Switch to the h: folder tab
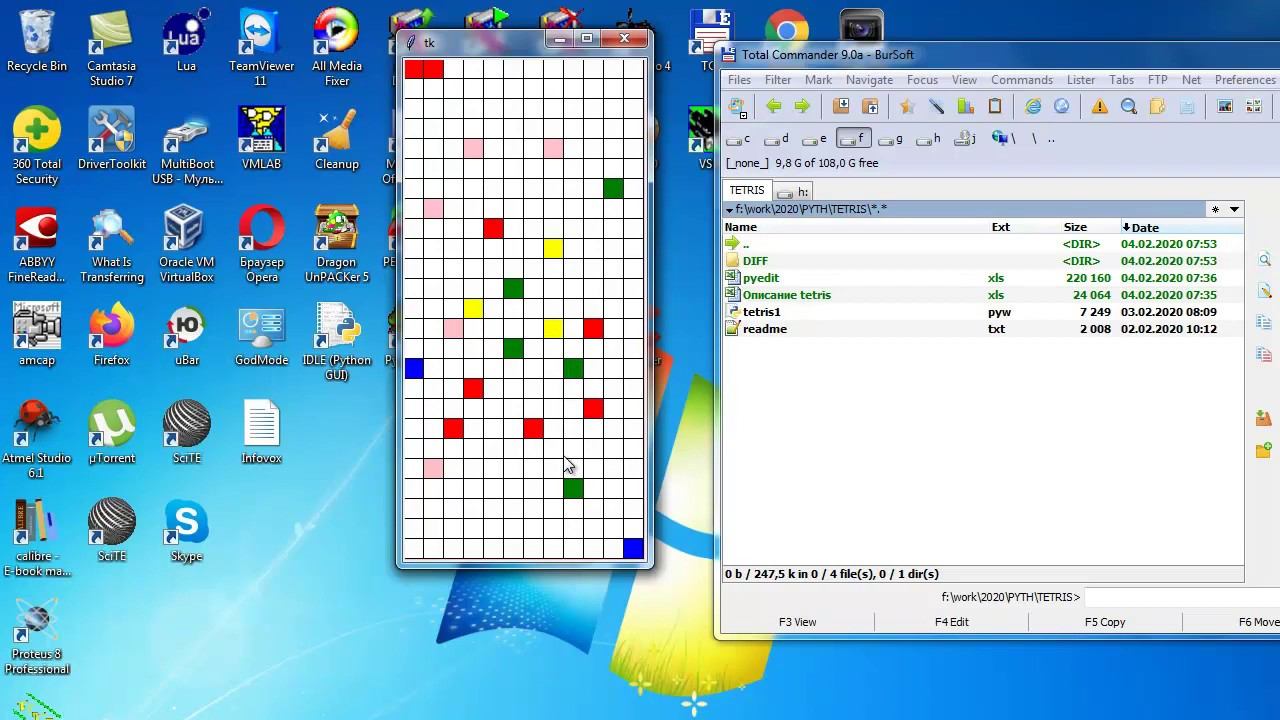1280x720 pixels. click(x=794, y=192)
